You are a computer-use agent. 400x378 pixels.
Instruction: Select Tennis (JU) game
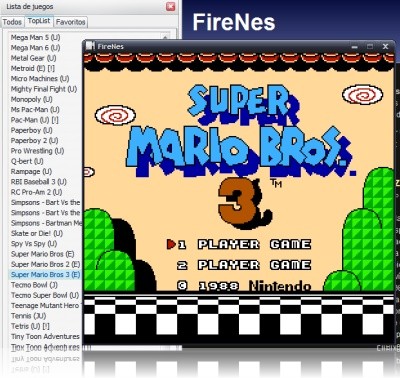[29, 316]
